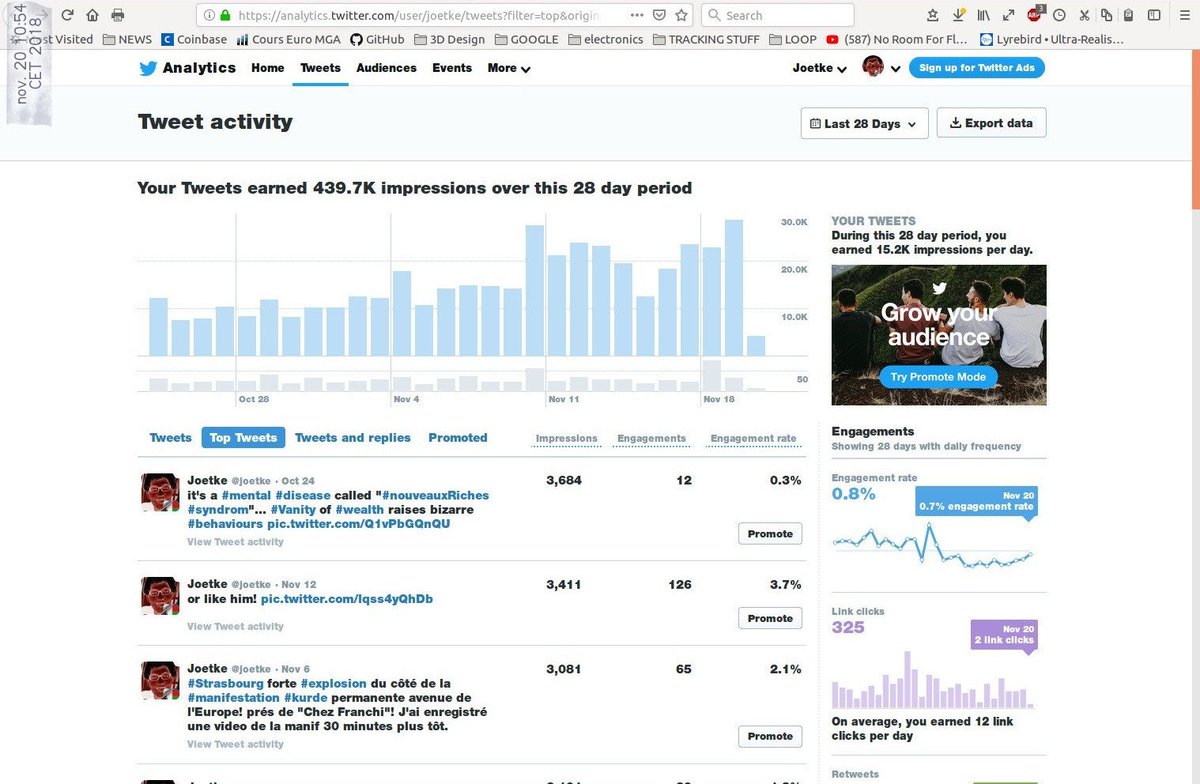Open Cours Euro MGA bookmark
The width and height of the screenshot is (1200, 784).
pos(288,39)
